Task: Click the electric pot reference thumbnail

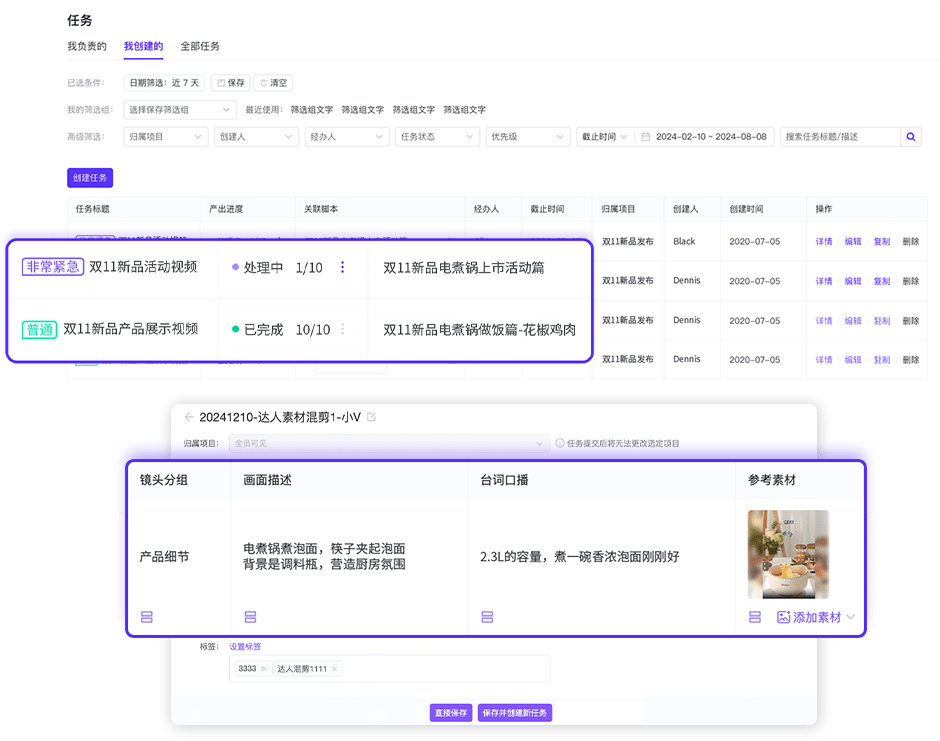Action: click(788, 555)
